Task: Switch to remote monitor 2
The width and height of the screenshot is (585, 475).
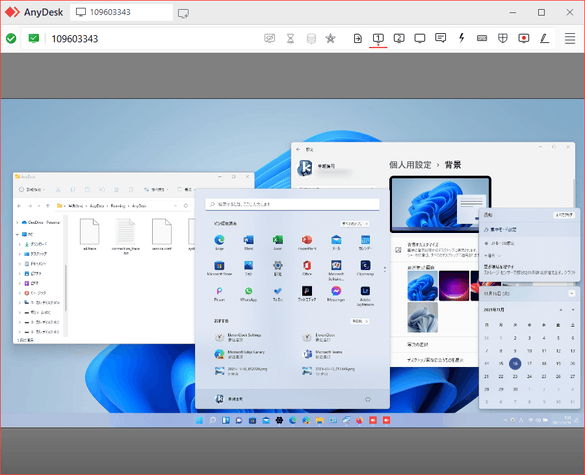Action: pyautogui.click(x=399, y=38)
